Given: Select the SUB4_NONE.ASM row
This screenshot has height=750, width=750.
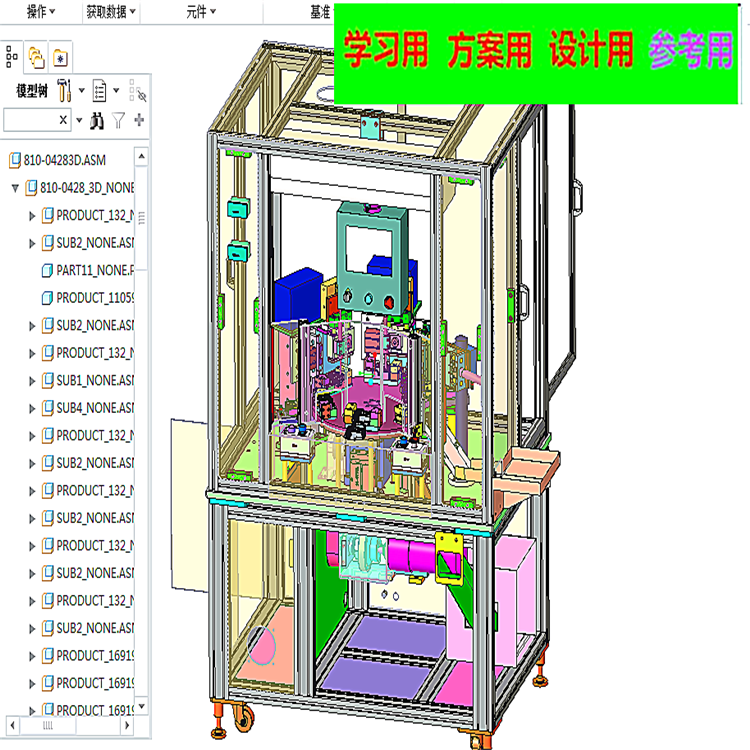Looking at the screenshot, I should coord(88,408).
